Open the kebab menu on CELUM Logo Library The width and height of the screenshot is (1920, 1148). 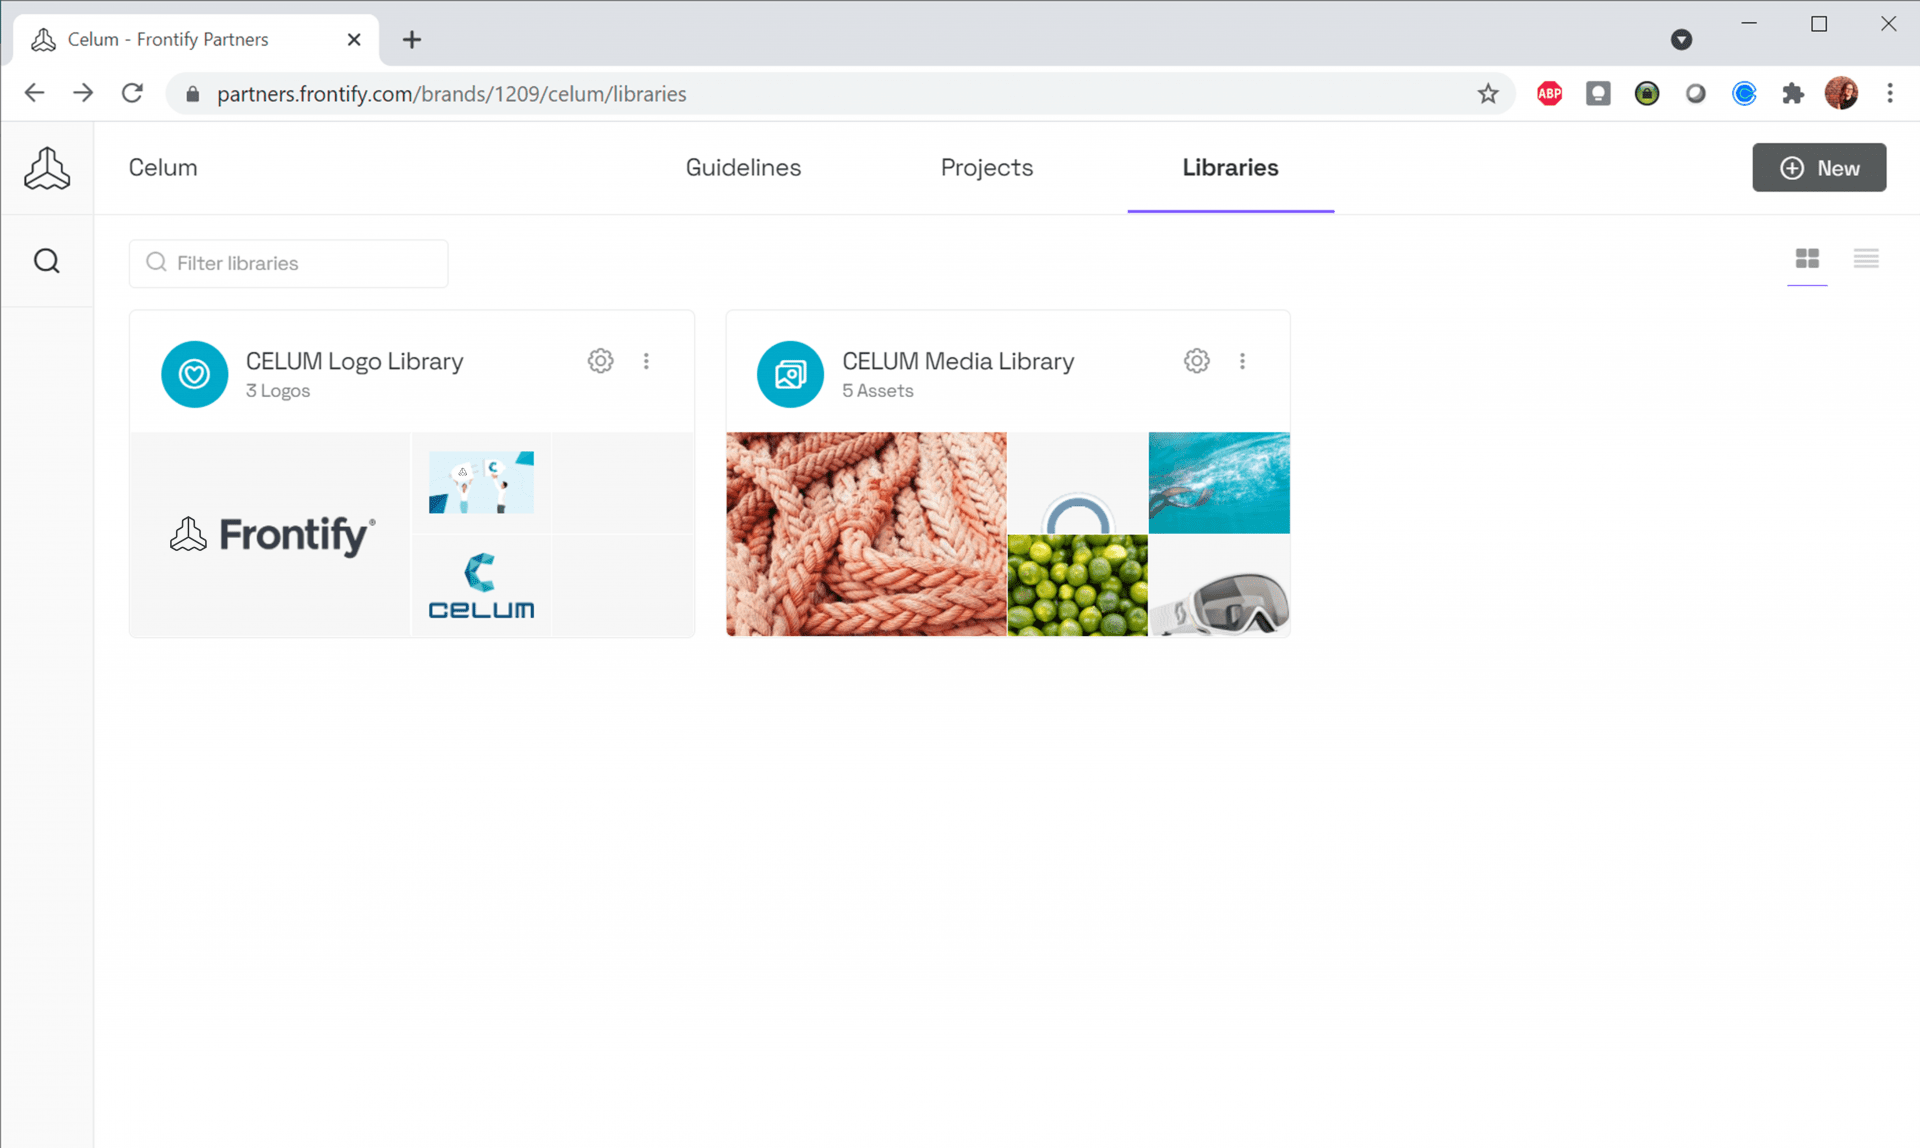click(646, 361)
